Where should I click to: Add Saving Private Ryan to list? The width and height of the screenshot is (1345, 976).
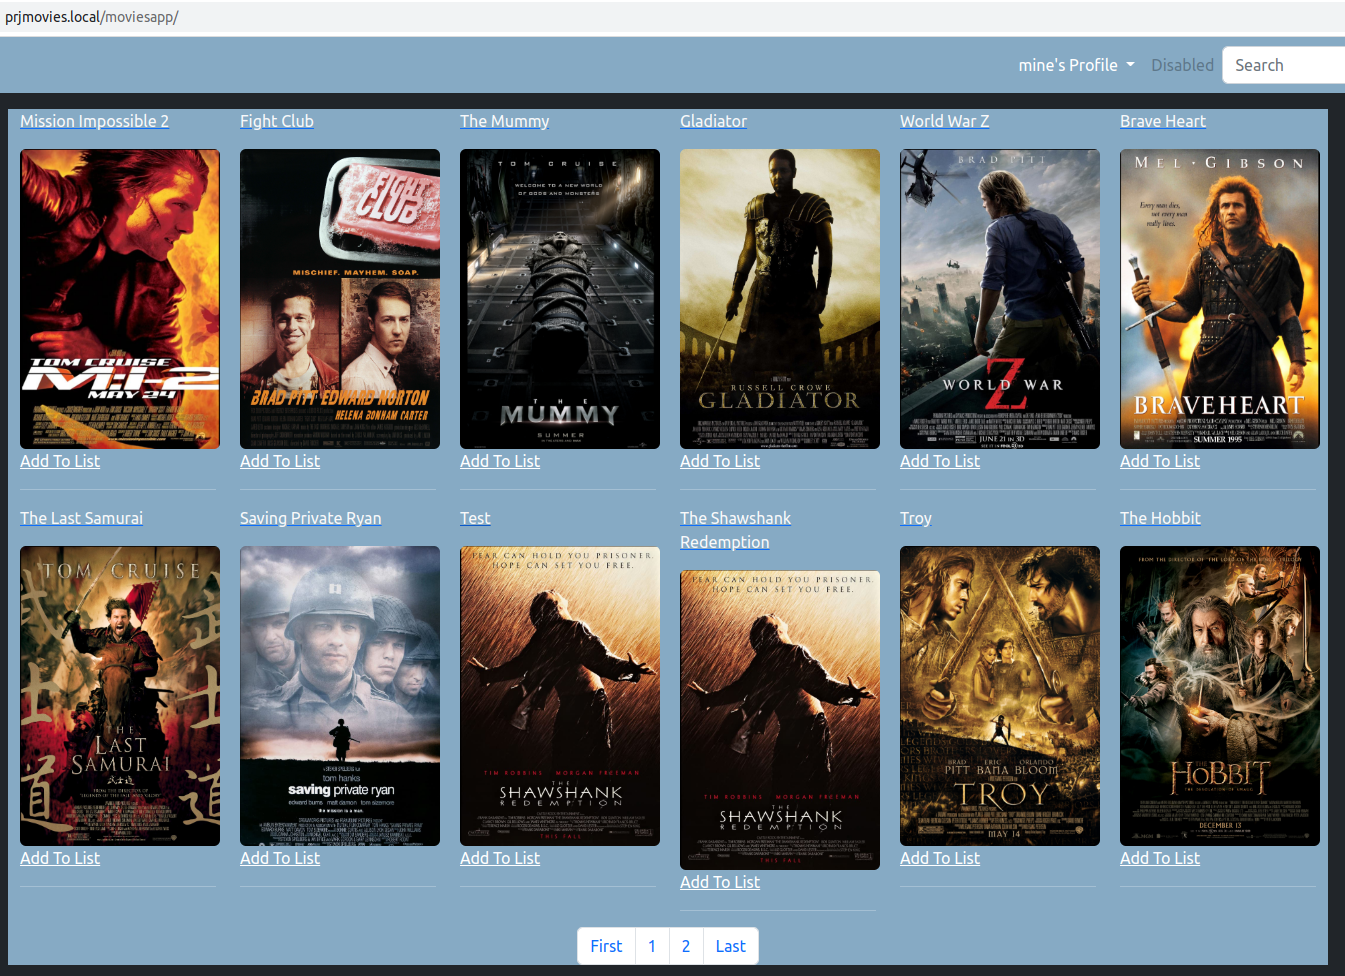coord(280,858)
